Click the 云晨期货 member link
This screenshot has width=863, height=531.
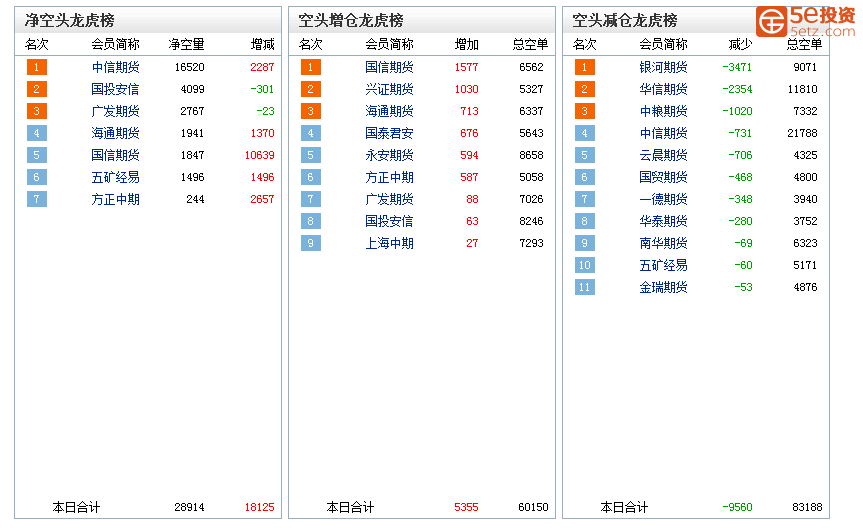pos(664,155)
